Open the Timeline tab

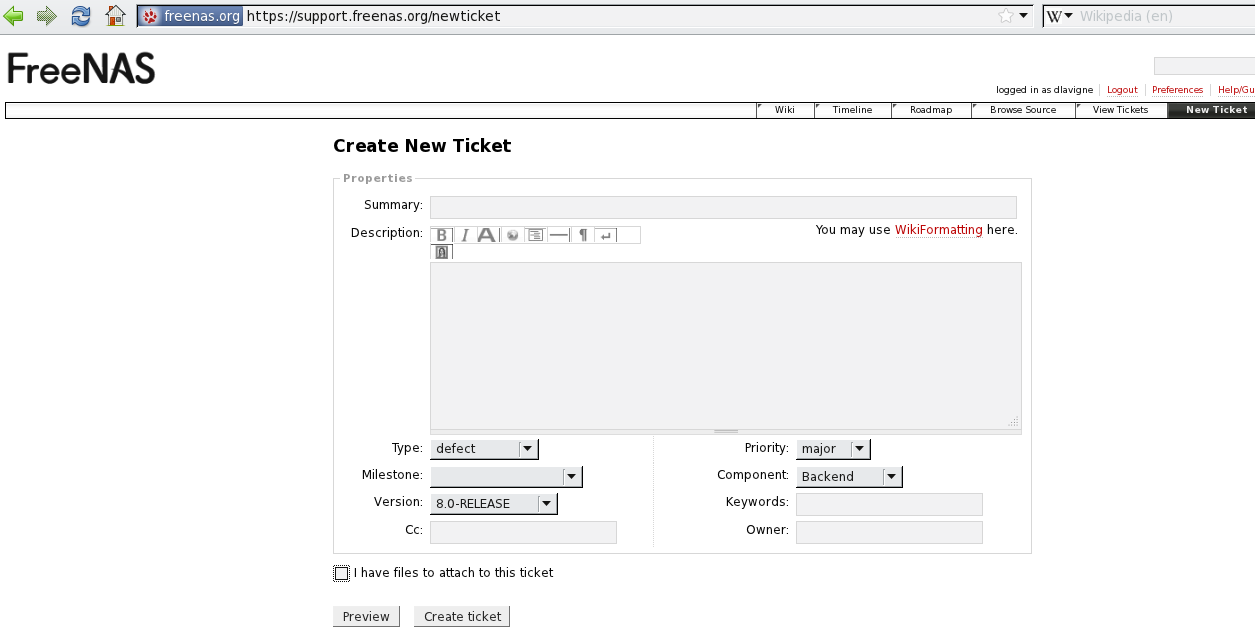click(852, 110)
